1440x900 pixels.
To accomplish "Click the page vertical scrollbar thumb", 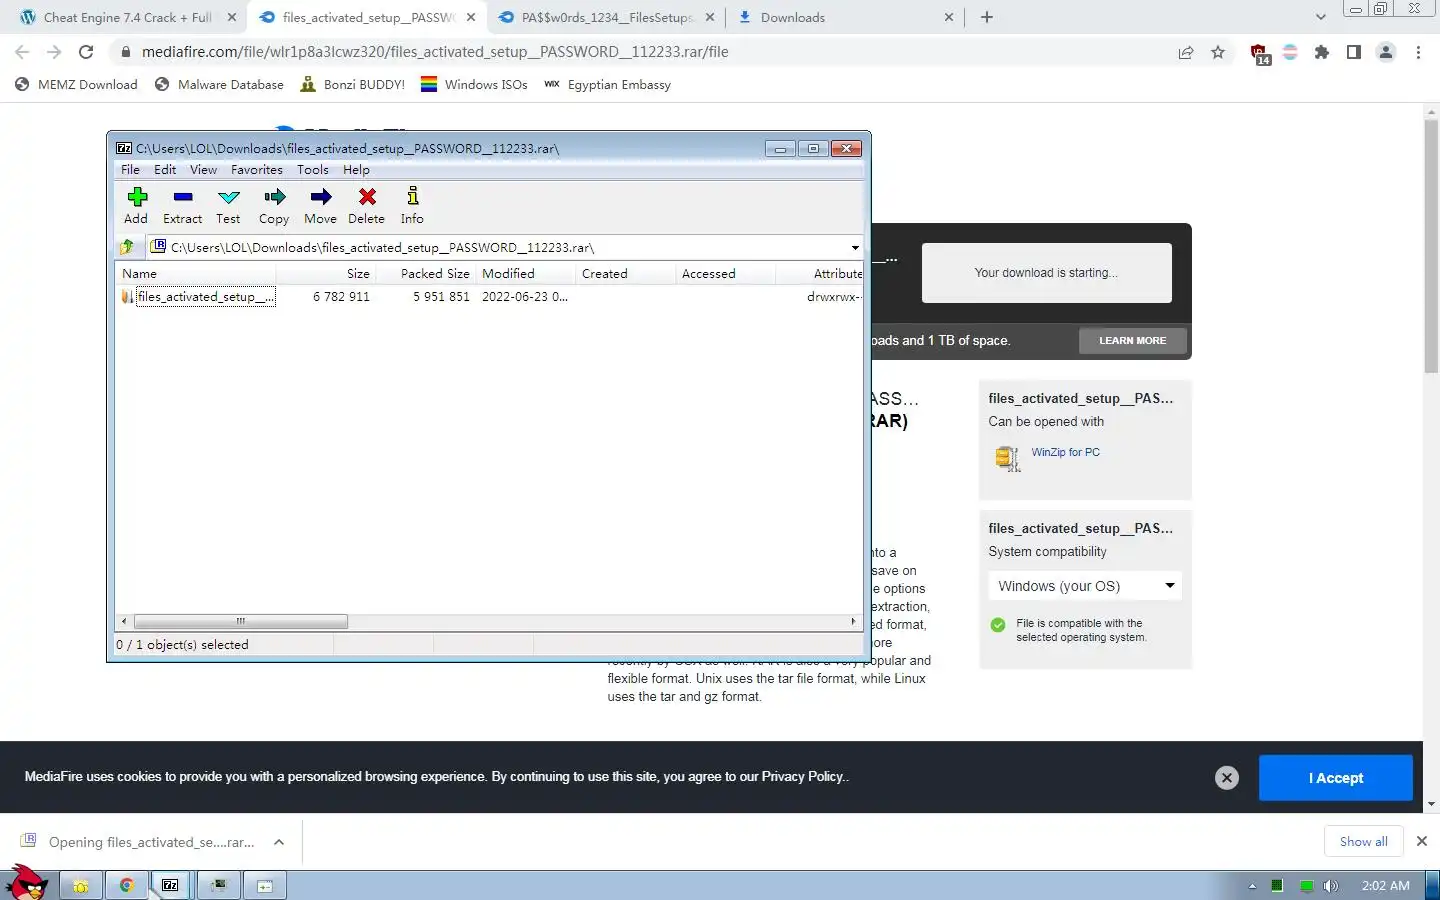I will [1431, 246].
